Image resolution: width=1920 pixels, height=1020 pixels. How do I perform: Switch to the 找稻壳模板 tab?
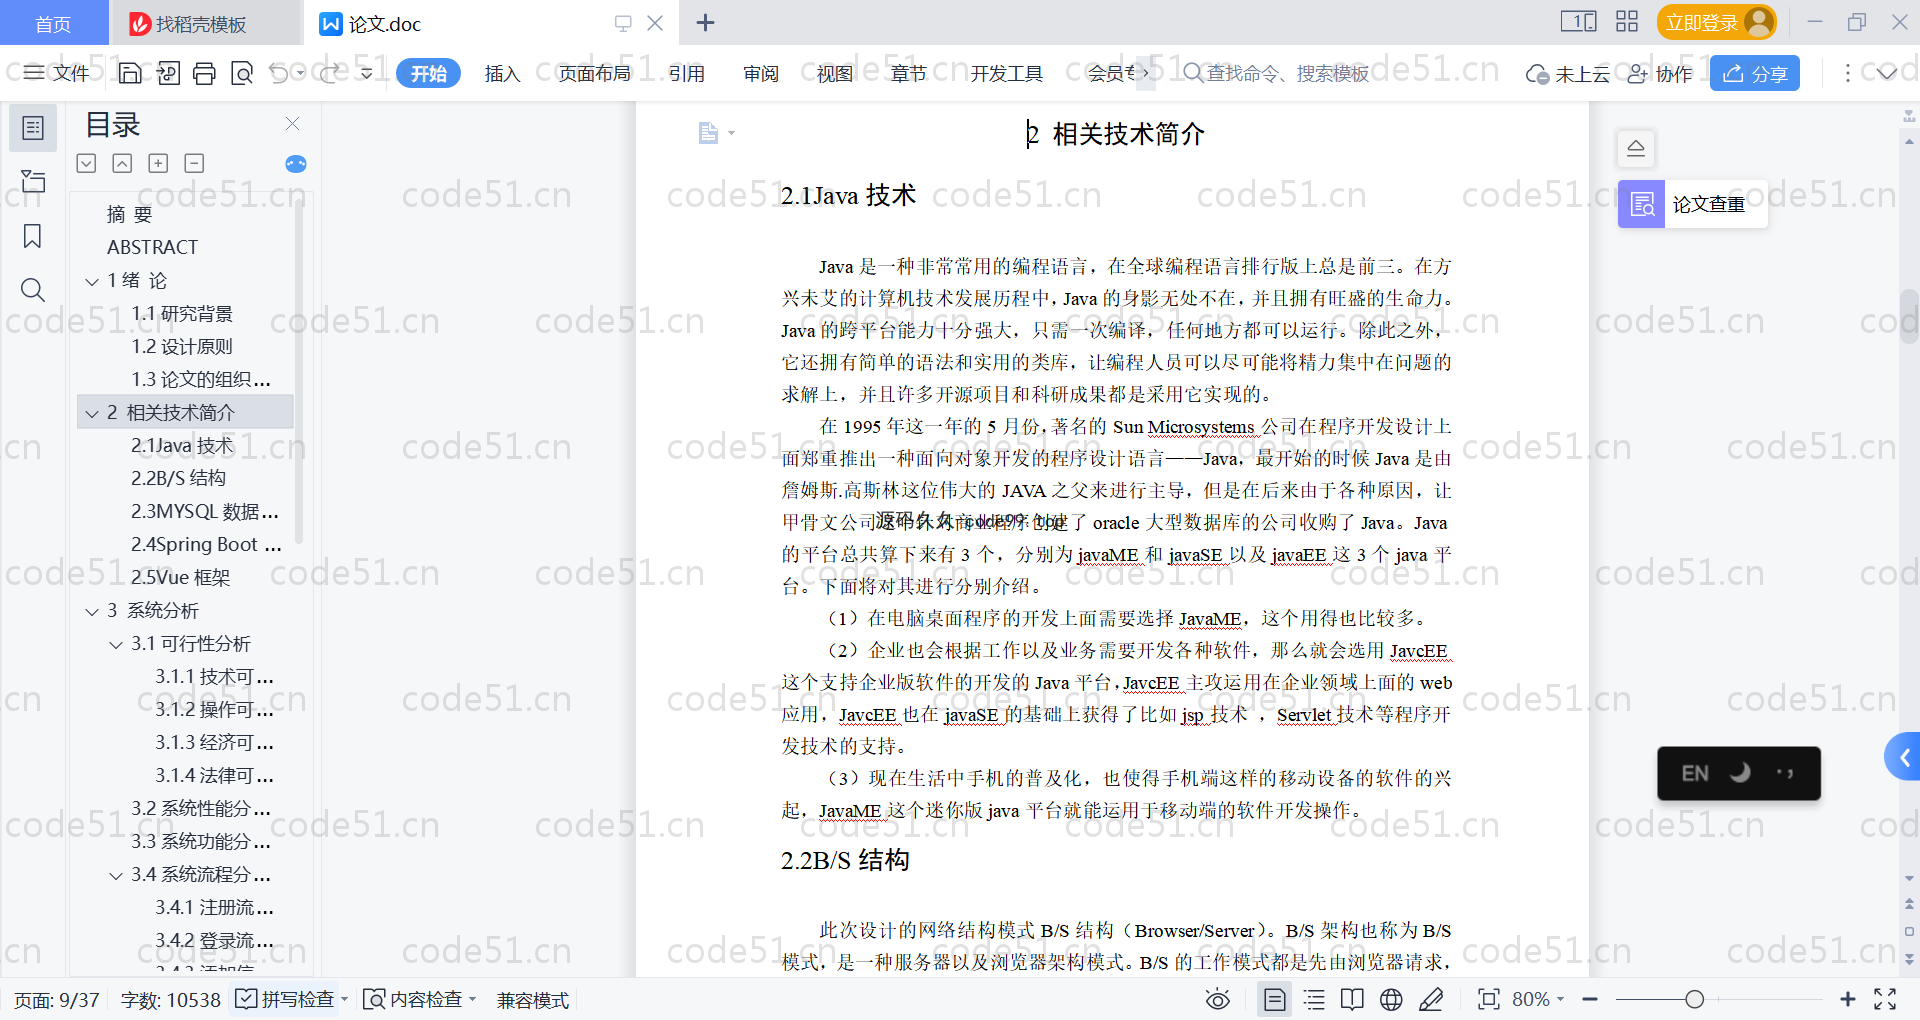203,23
